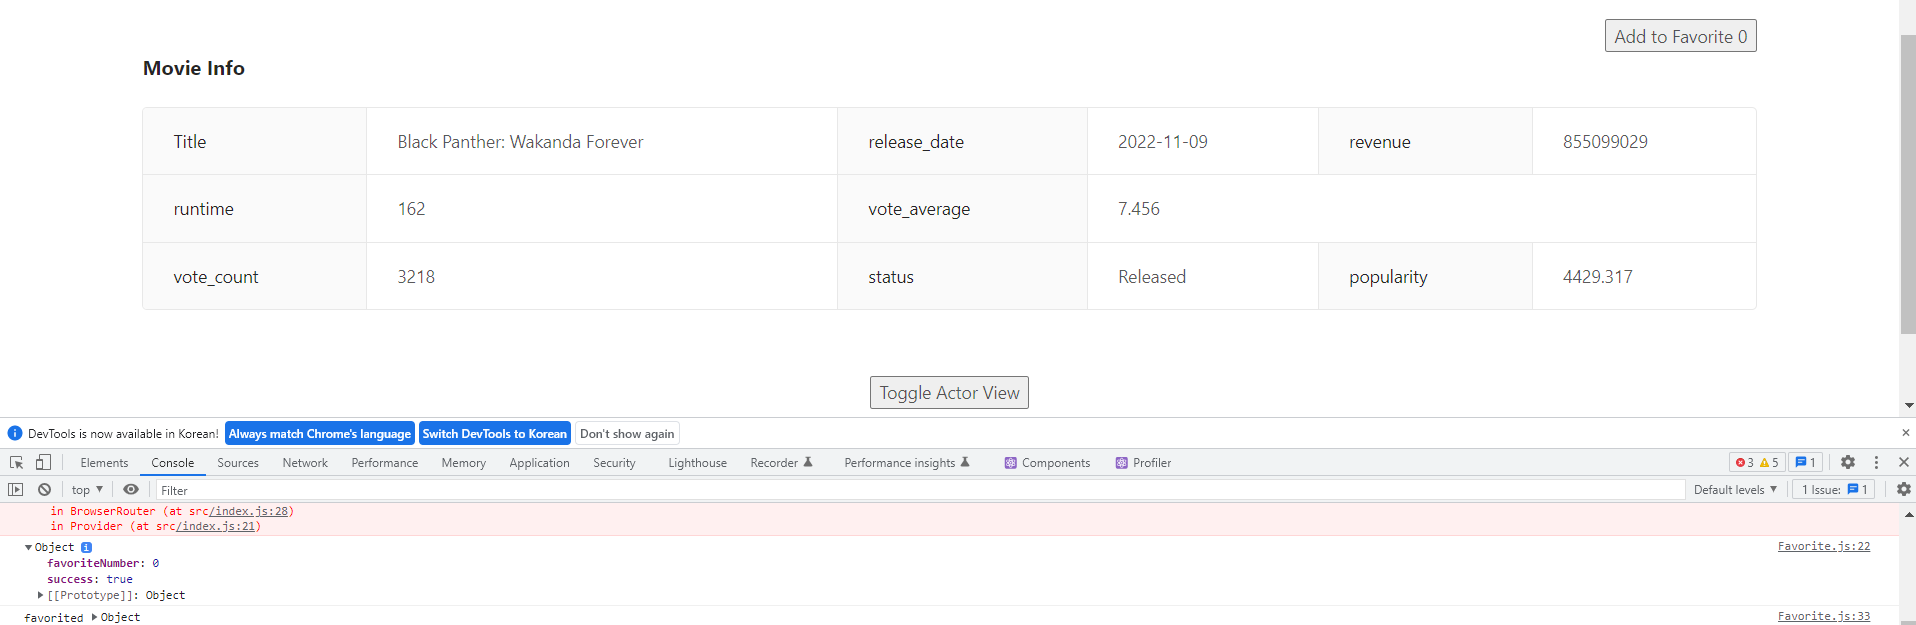Toggle the device toolbar icon
Screen dimensions: 1916x625
[x=43, y=462]
